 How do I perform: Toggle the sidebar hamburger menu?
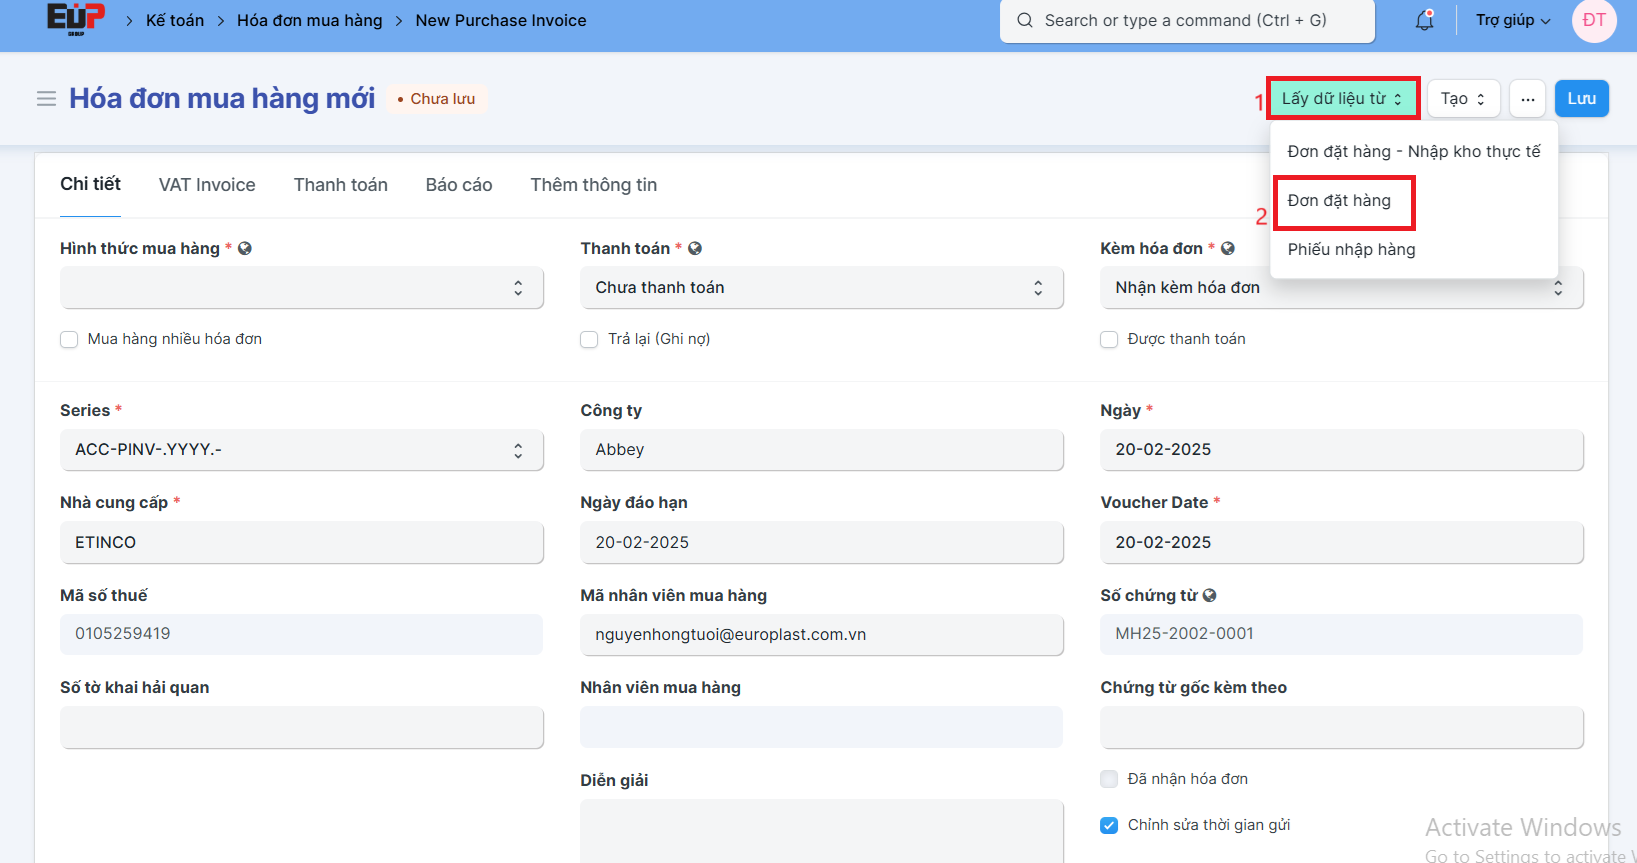(x=46, y=99)
